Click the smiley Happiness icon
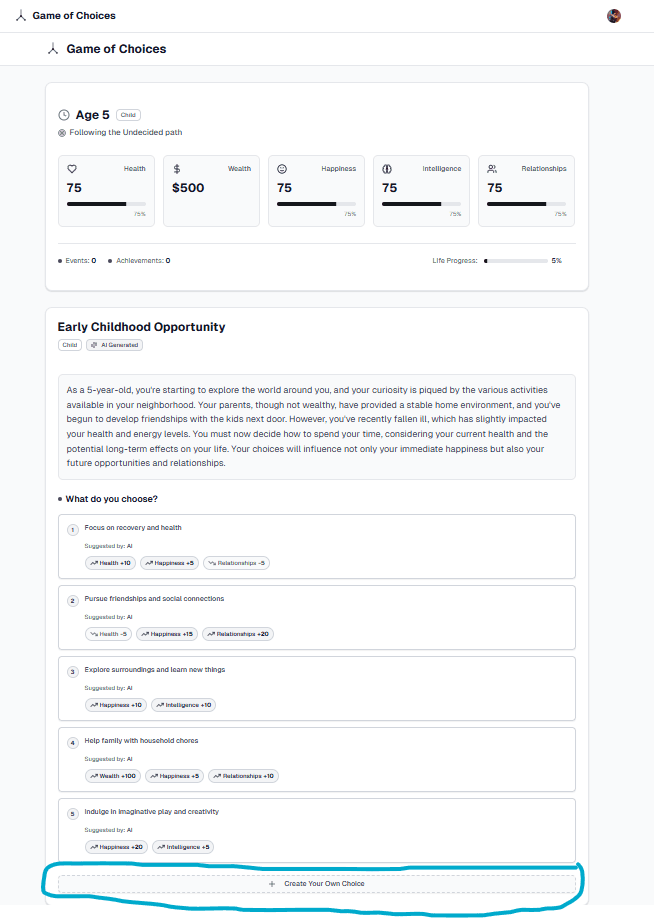The width and height of the screenshot is (654, 918). [282, 169]
